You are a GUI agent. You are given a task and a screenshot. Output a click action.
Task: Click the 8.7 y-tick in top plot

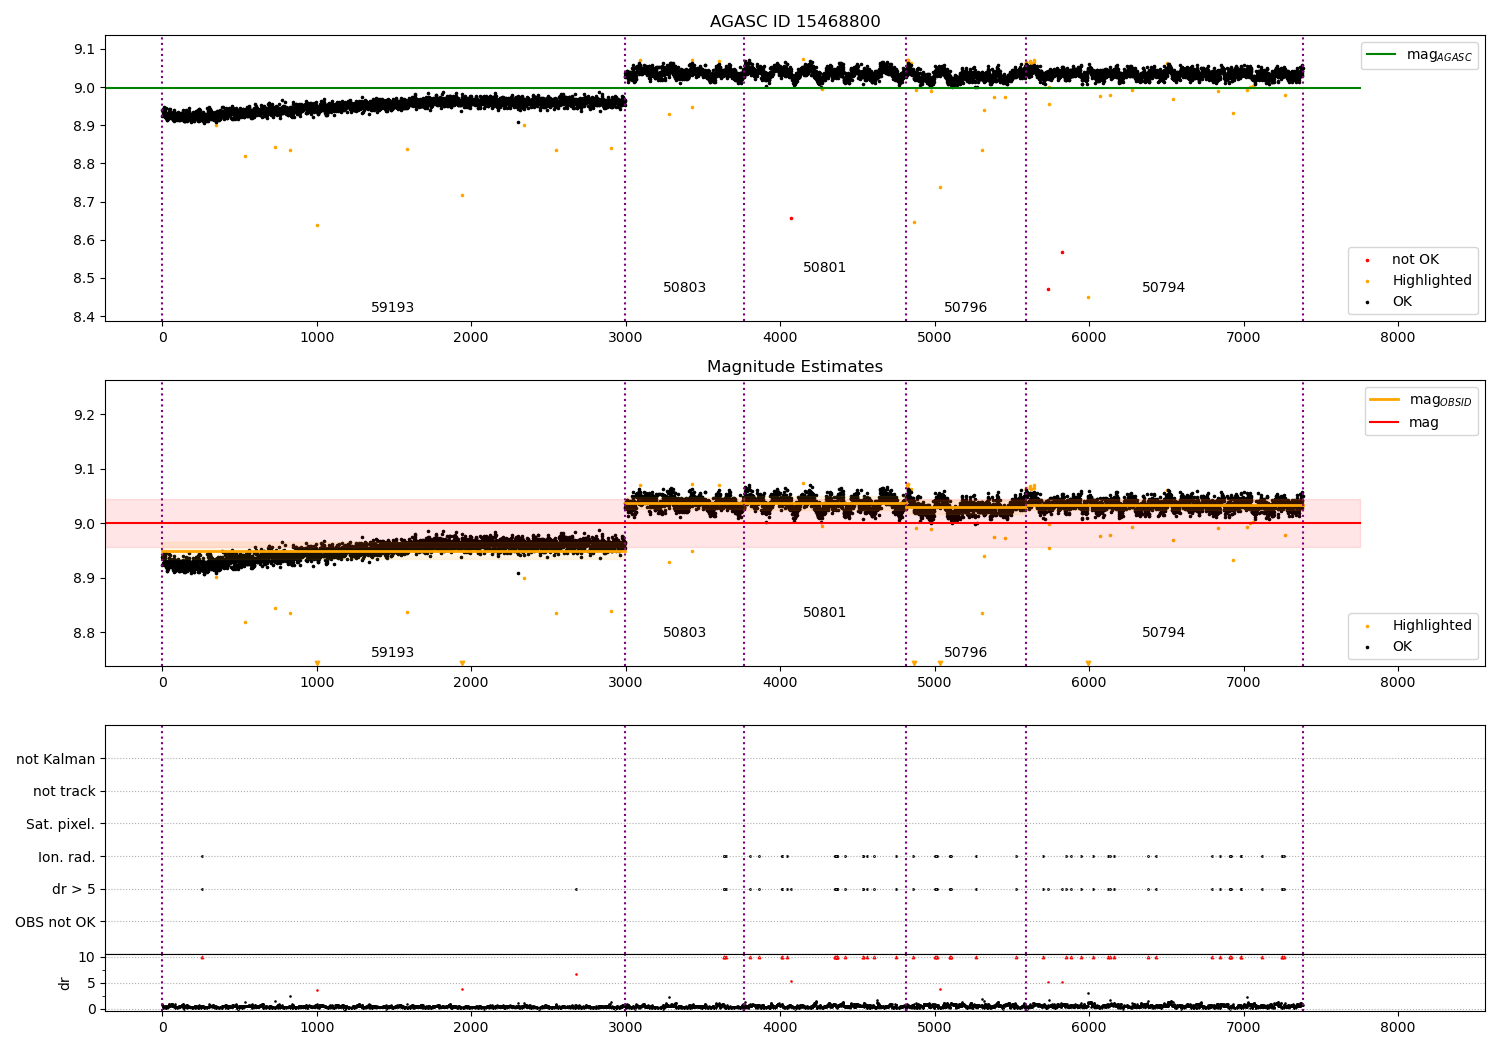coord(84,203)
